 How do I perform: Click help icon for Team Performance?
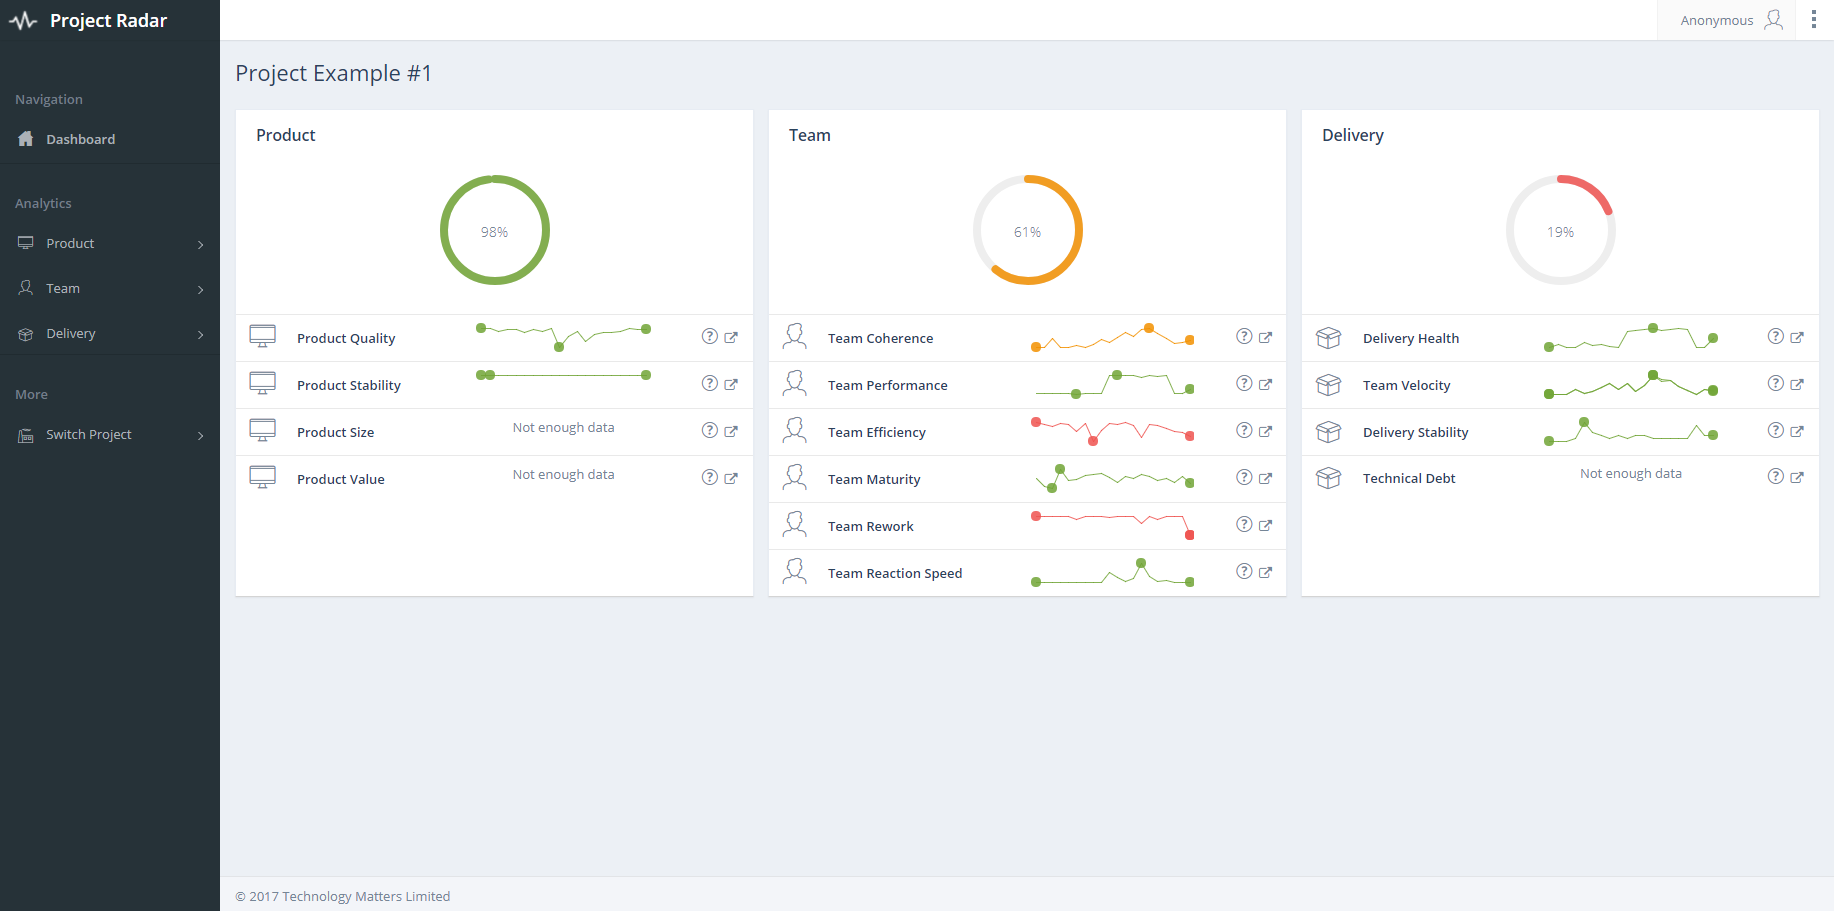(1244, 384)
